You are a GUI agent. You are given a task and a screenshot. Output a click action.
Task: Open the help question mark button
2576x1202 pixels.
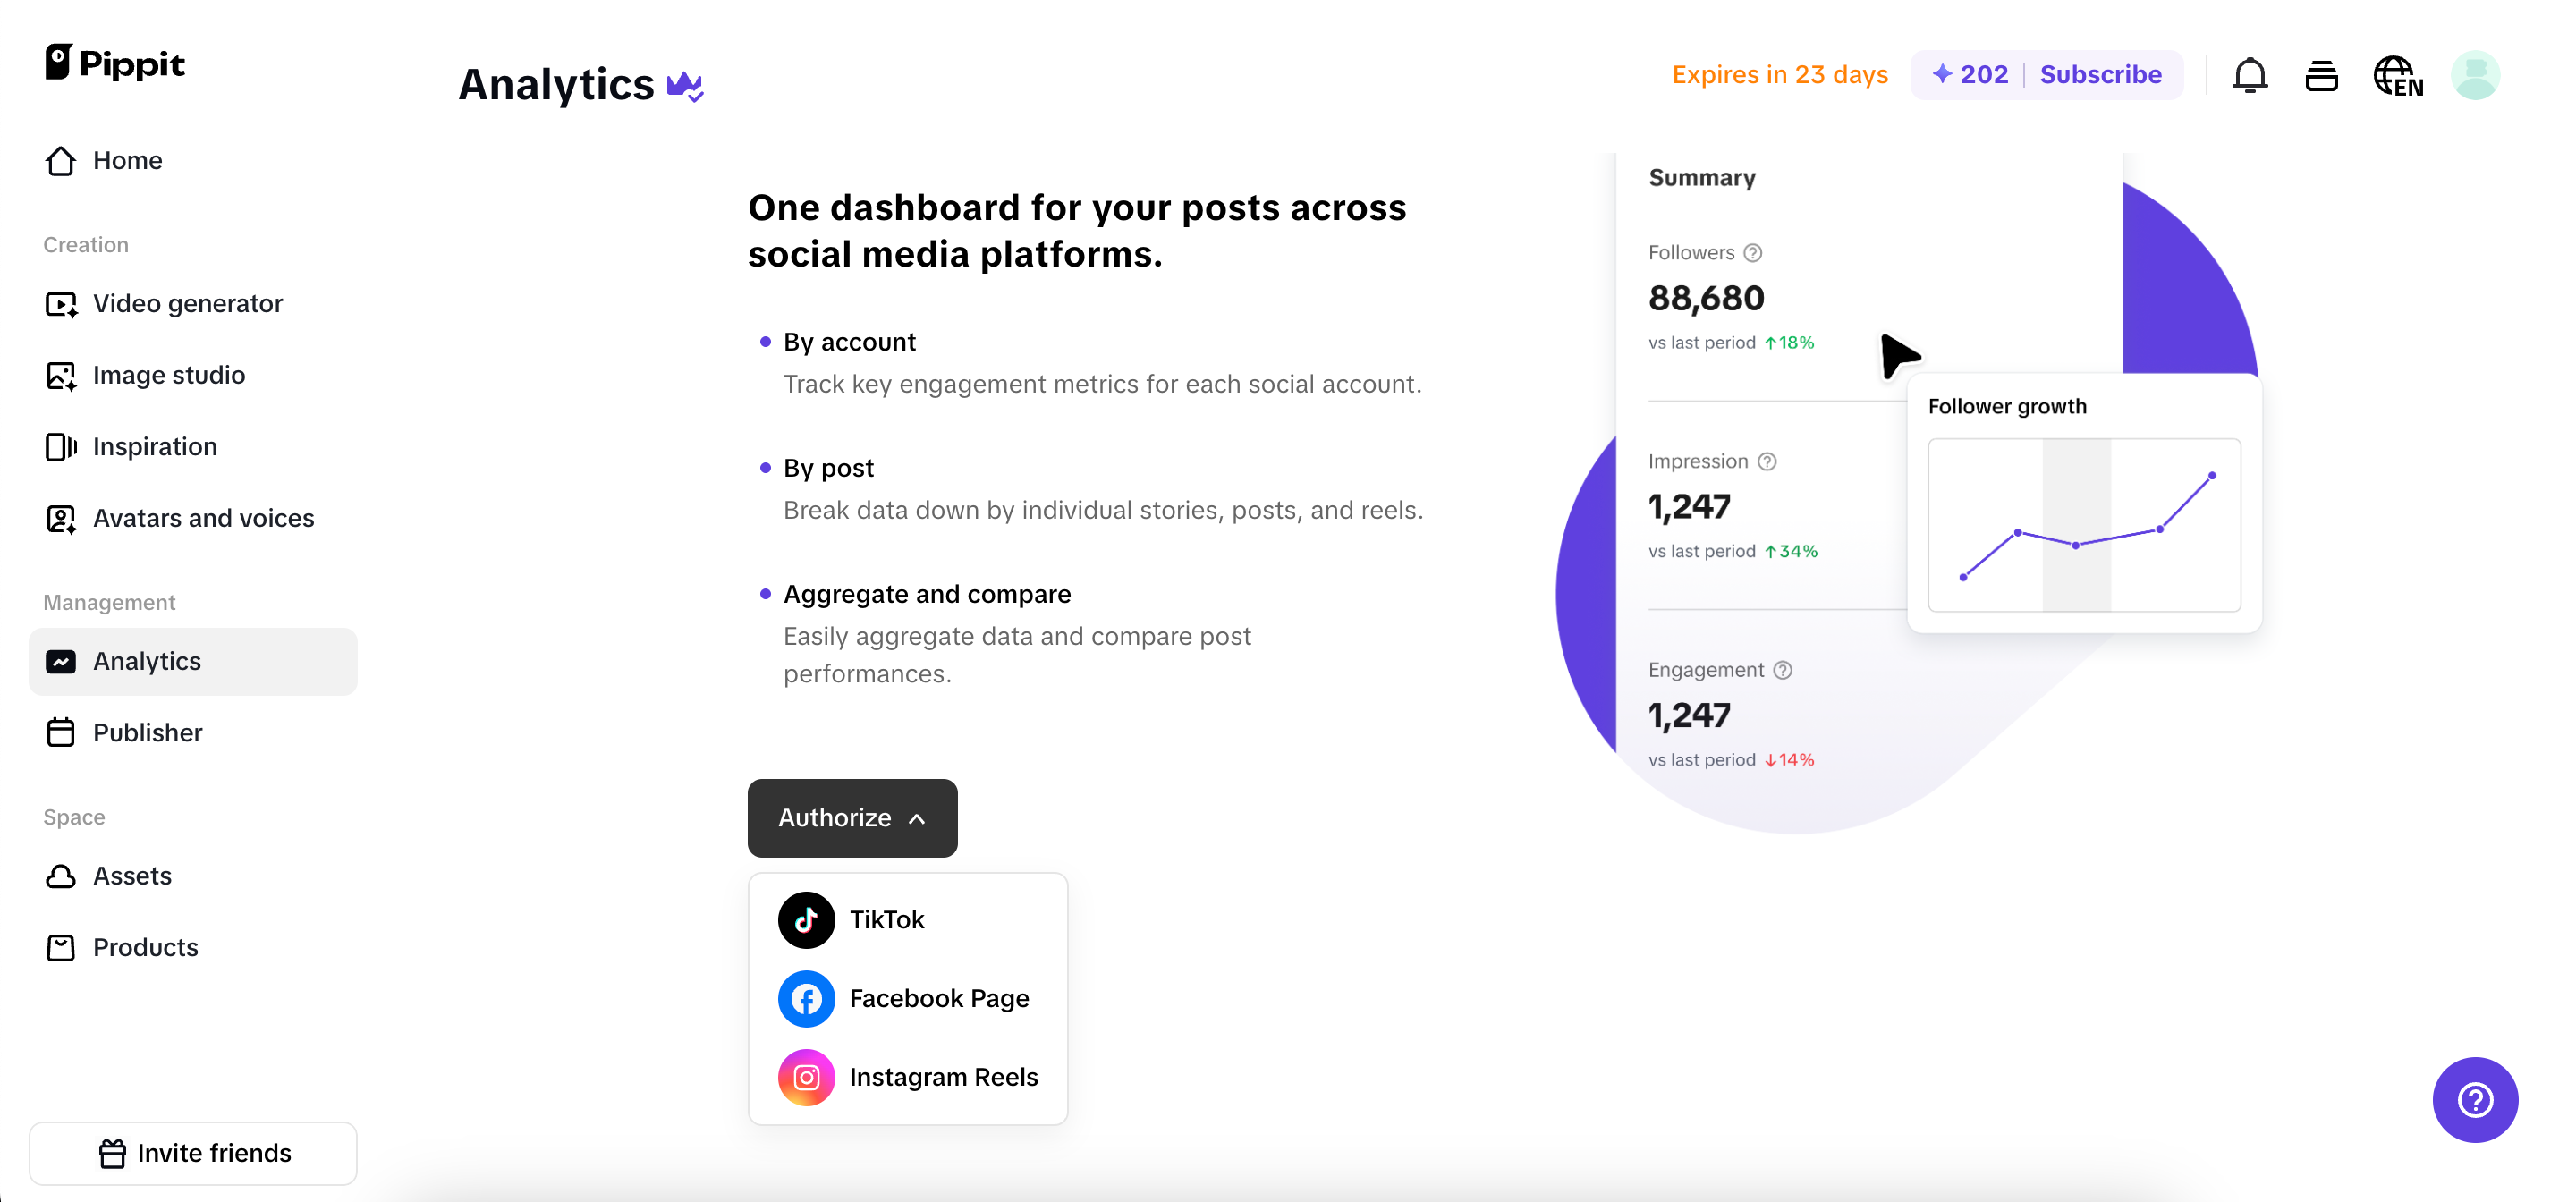coord(2474,1099)
